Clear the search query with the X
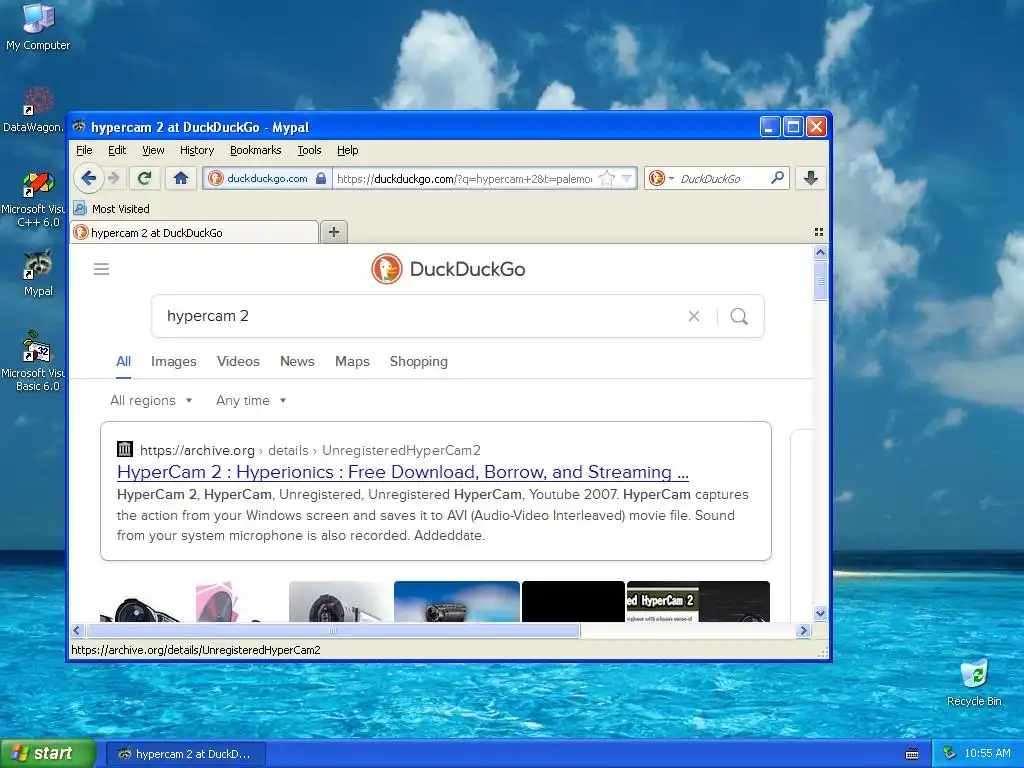The image size is (1024, 768). click(694, 316)
